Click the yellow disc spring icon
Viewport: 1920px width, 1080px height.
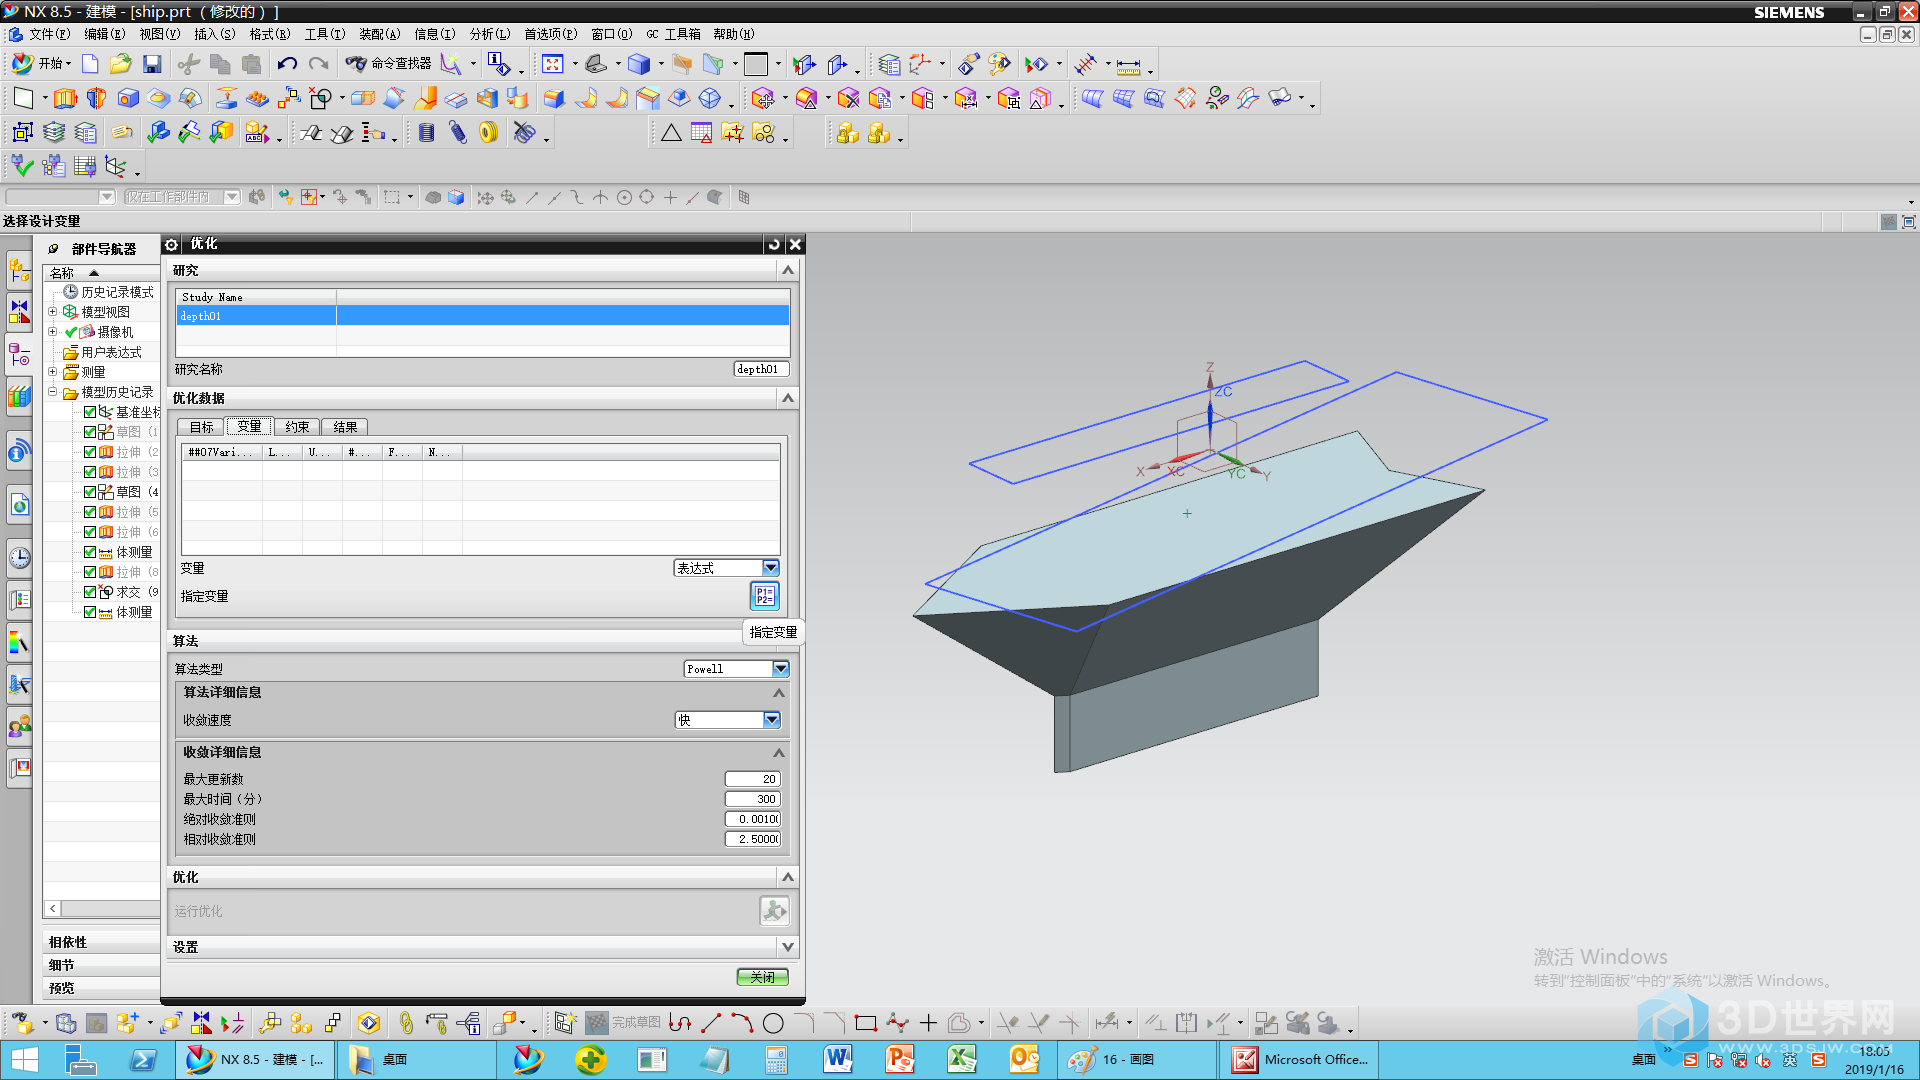[x=488, y=132]
